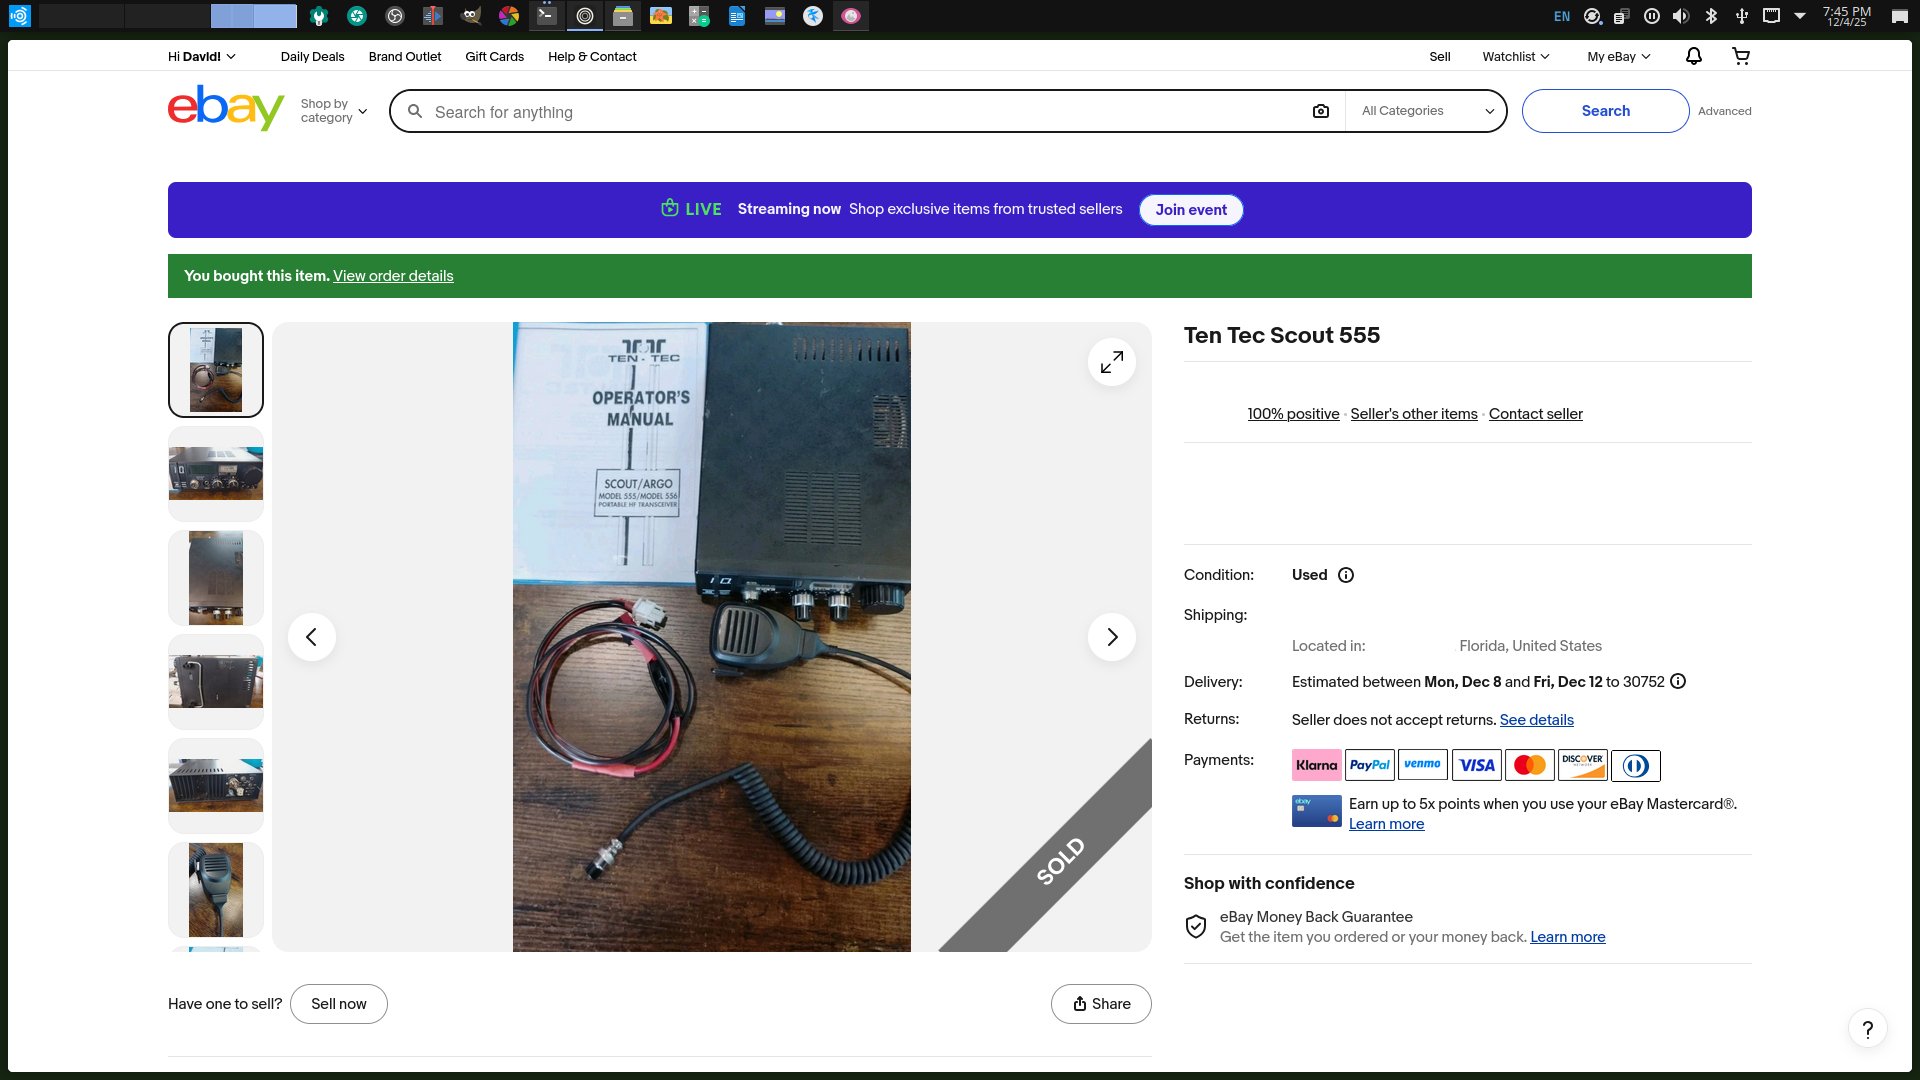The height and width of the screenshot is (1080, 1920).
Task: Open Daily Deals page
Action: pos(312,57)
